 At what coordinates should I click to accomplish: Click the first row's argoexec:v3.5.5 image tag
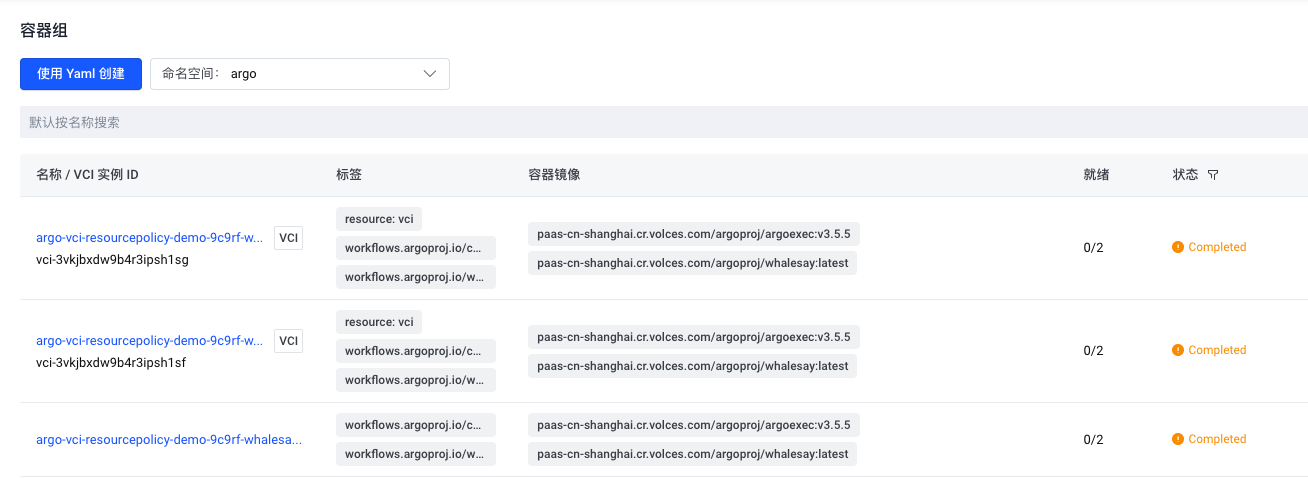693,234
